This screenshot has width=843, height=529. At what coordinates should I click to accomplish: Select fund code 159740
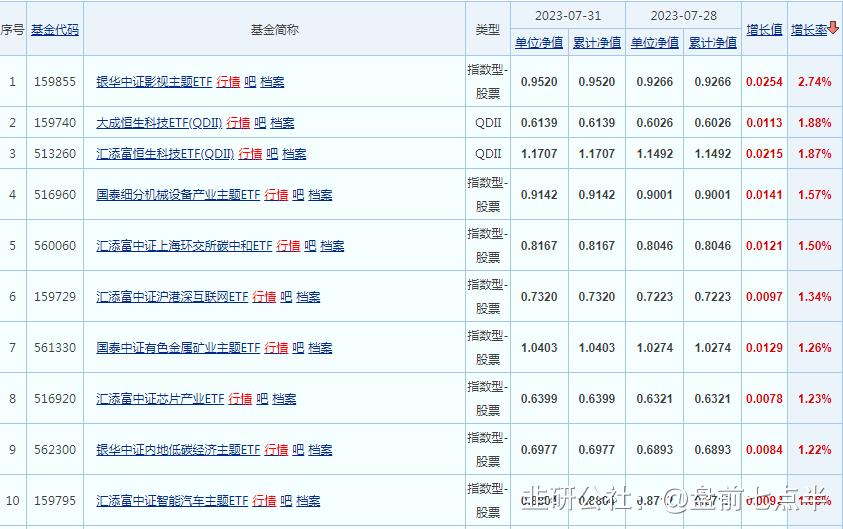point(55,123)
